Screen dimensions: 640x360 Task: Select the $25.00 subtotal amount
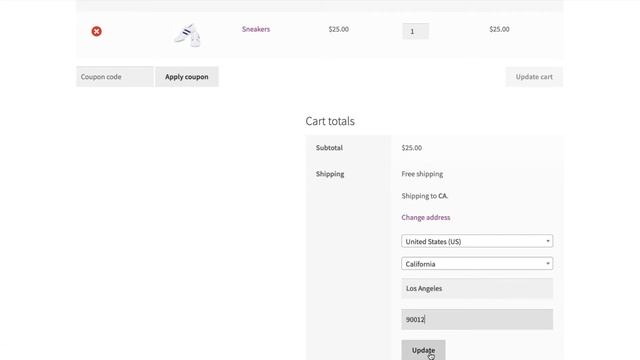[x=411, y=148]
